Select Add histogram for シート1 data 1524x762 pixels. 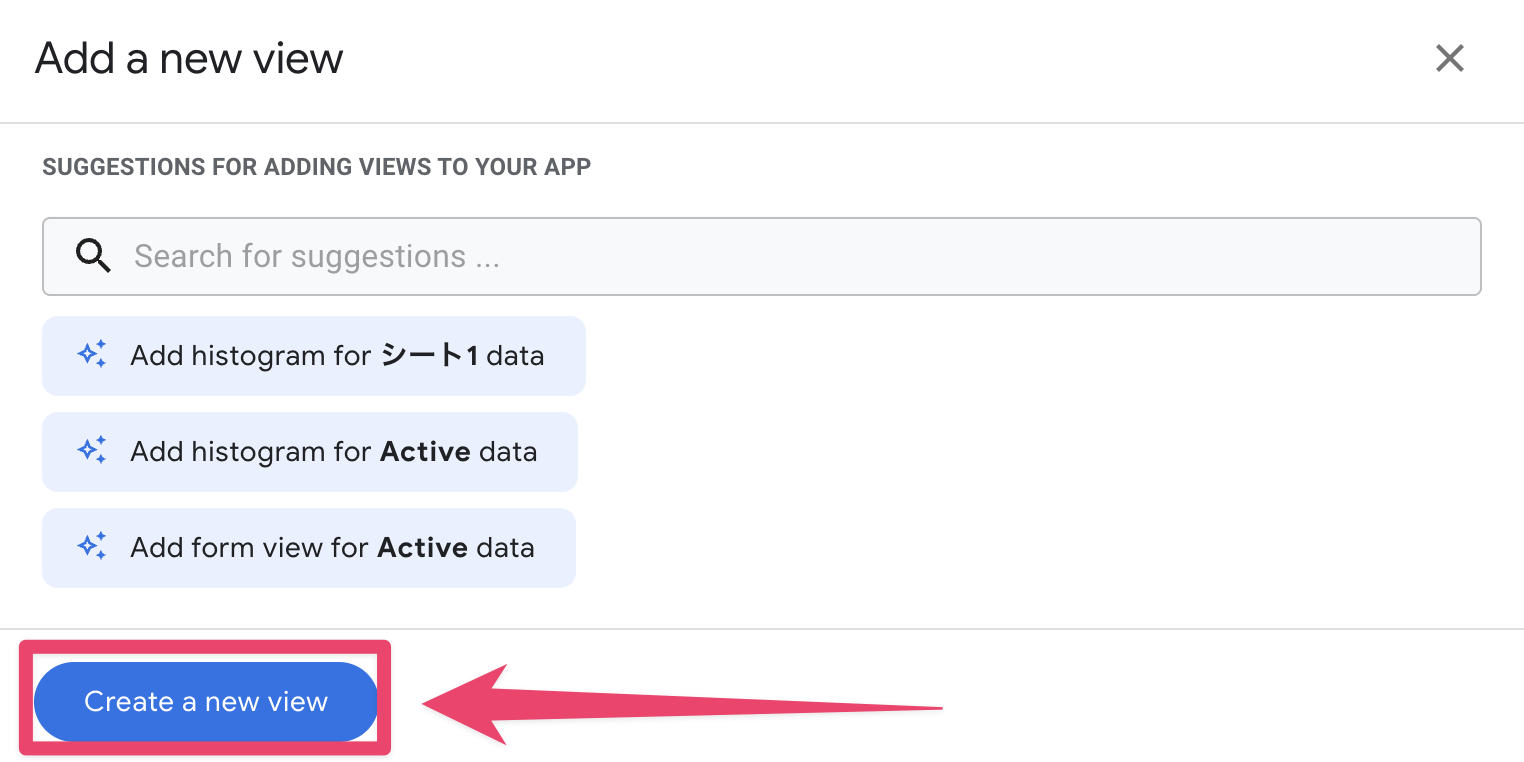[313, 356]
